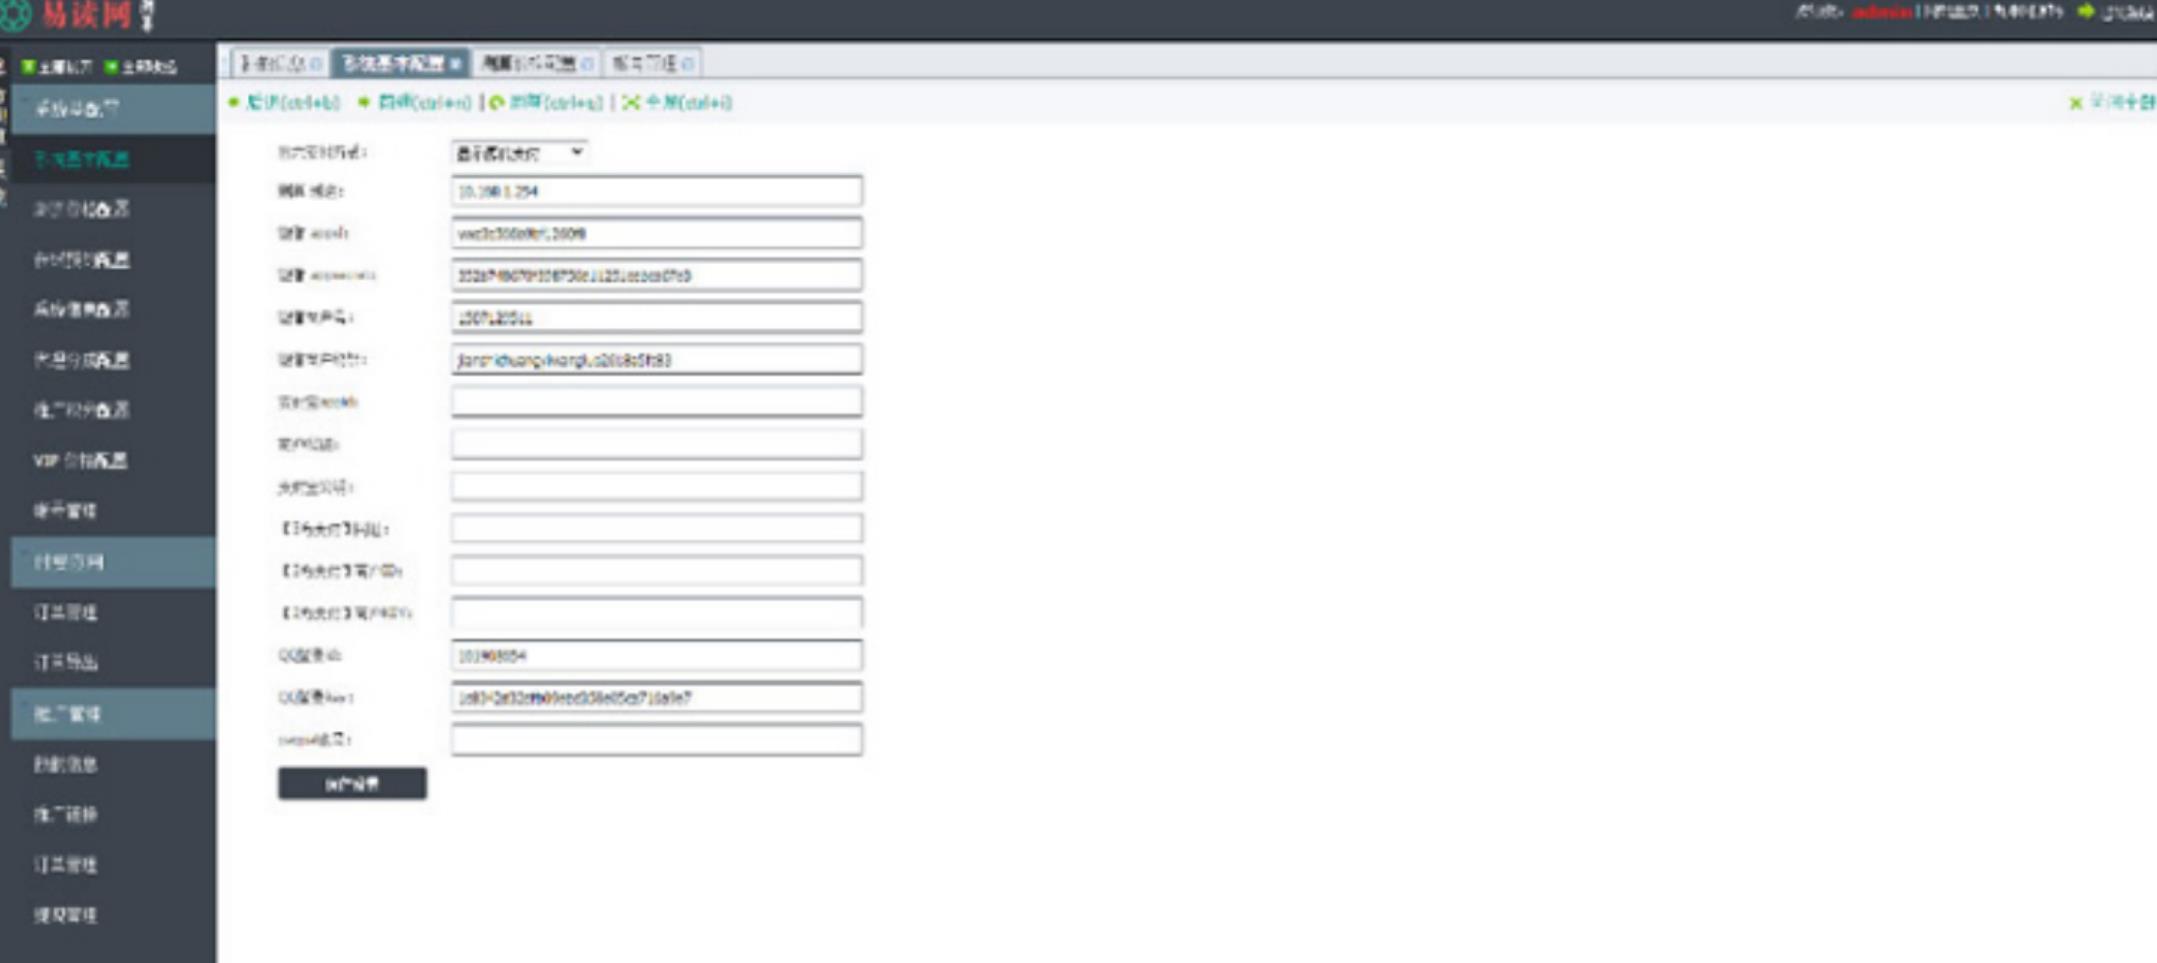2157x963 pixels.
Task: Click the appsecret input field
Action: point(656,275)
